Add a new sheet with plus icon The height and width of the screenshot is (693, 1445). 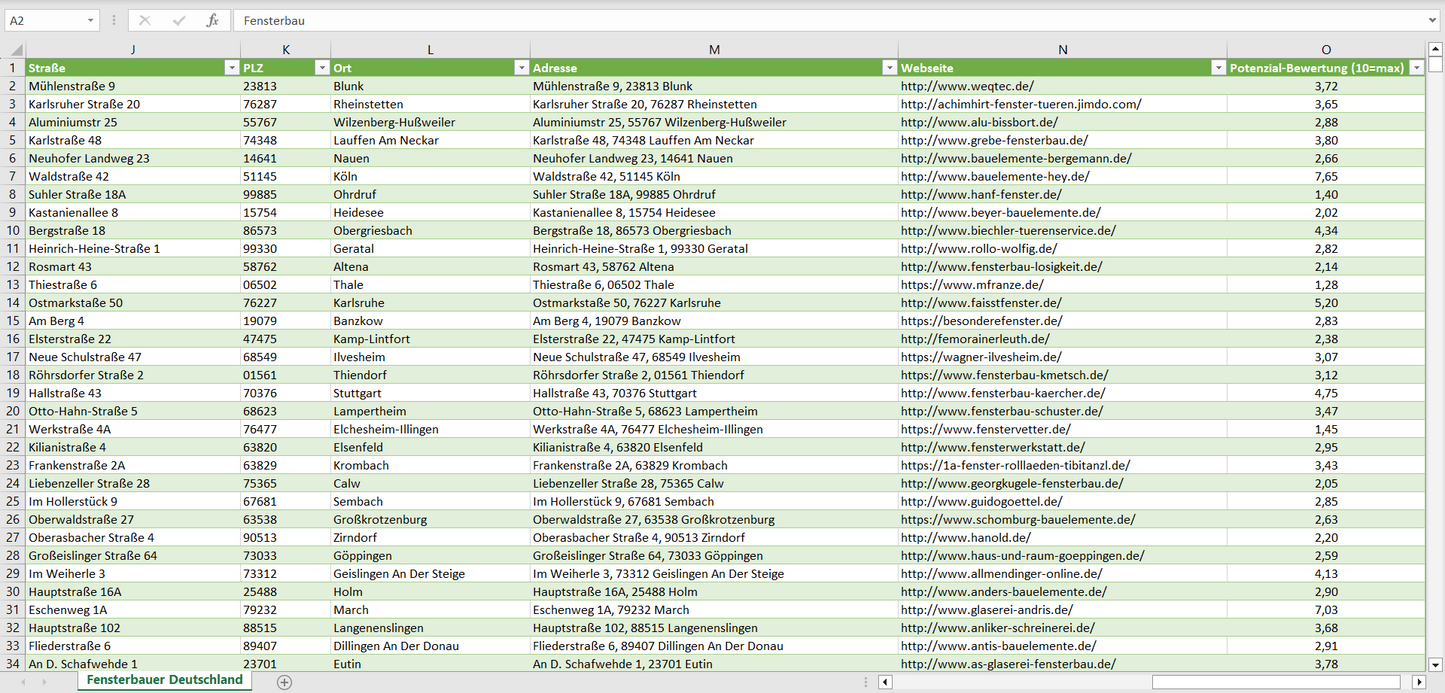(284, 682)
